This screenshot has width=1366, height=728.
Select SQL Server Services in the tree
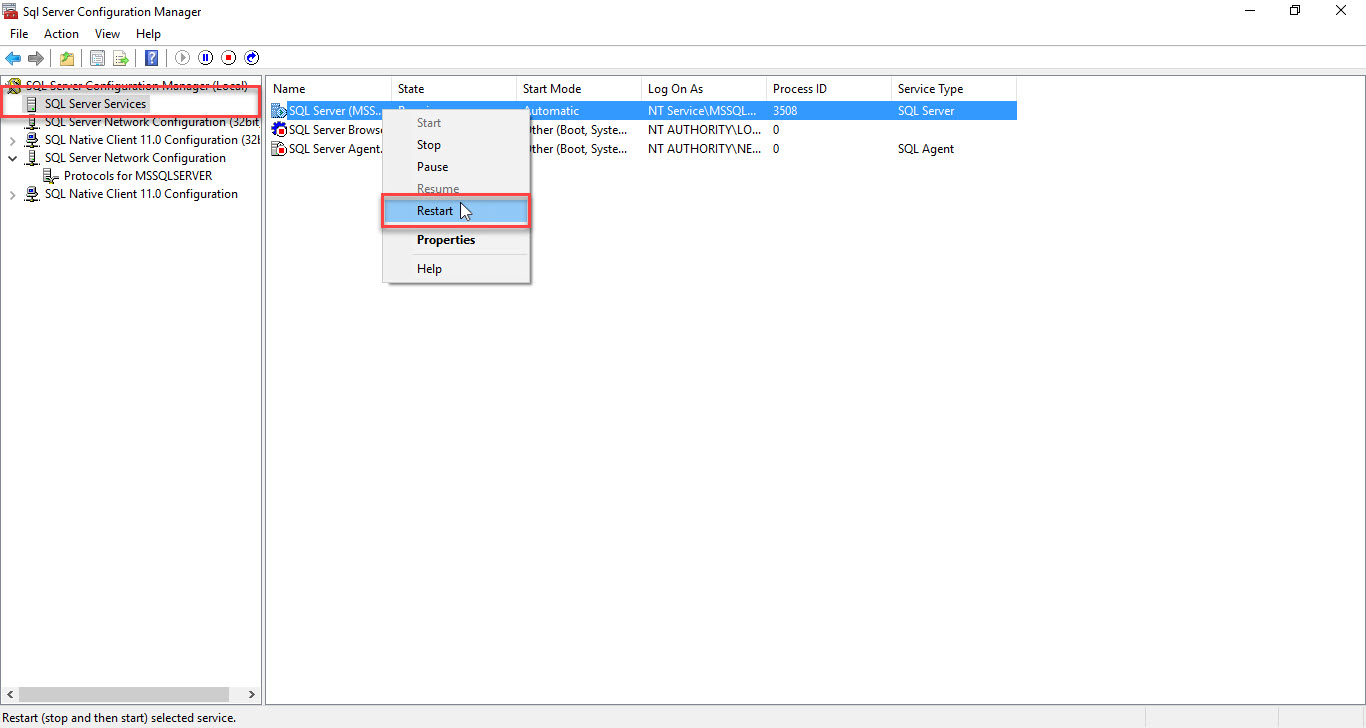coord(97,103)
